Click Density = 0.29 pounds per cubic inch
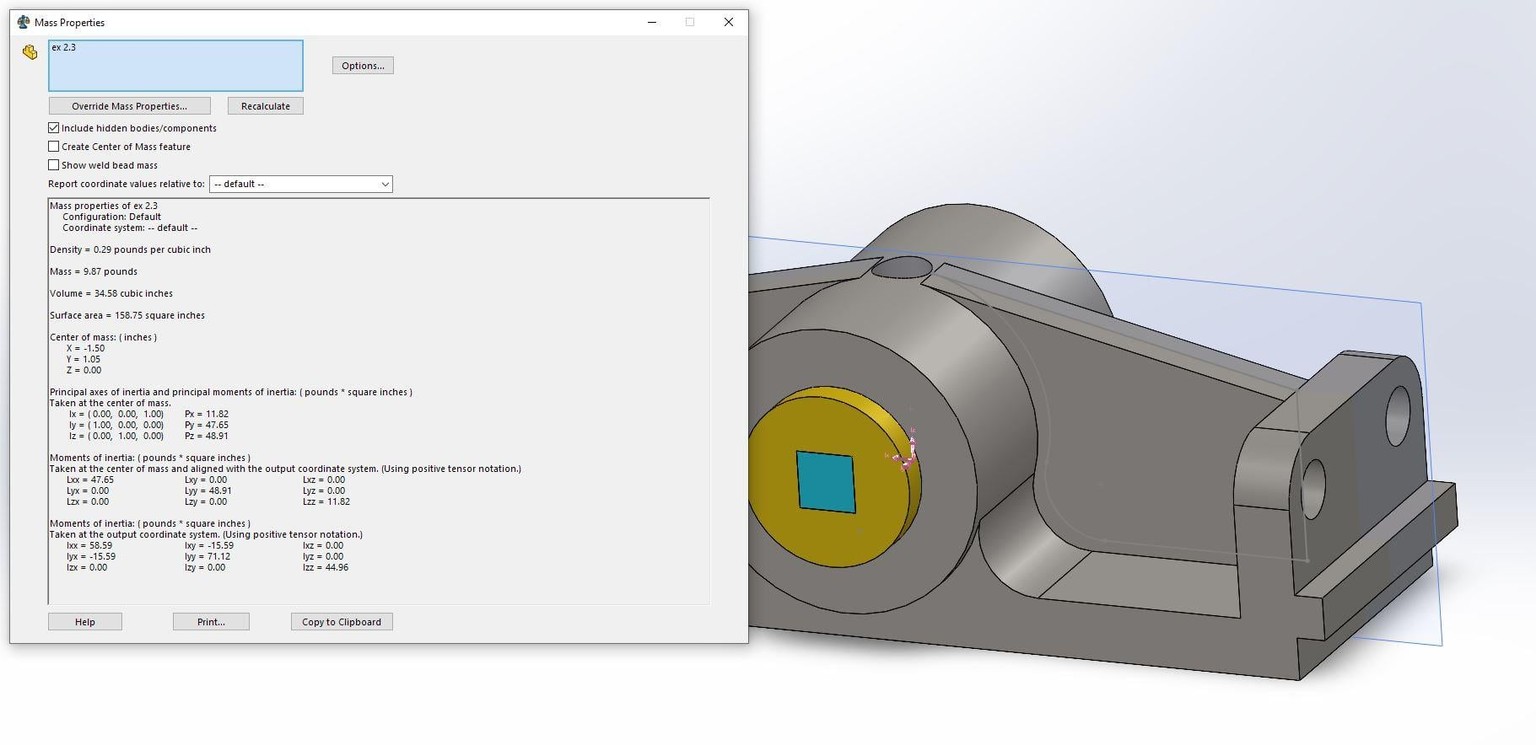This screenshot has width=1536, height=745. coord(130,250)
